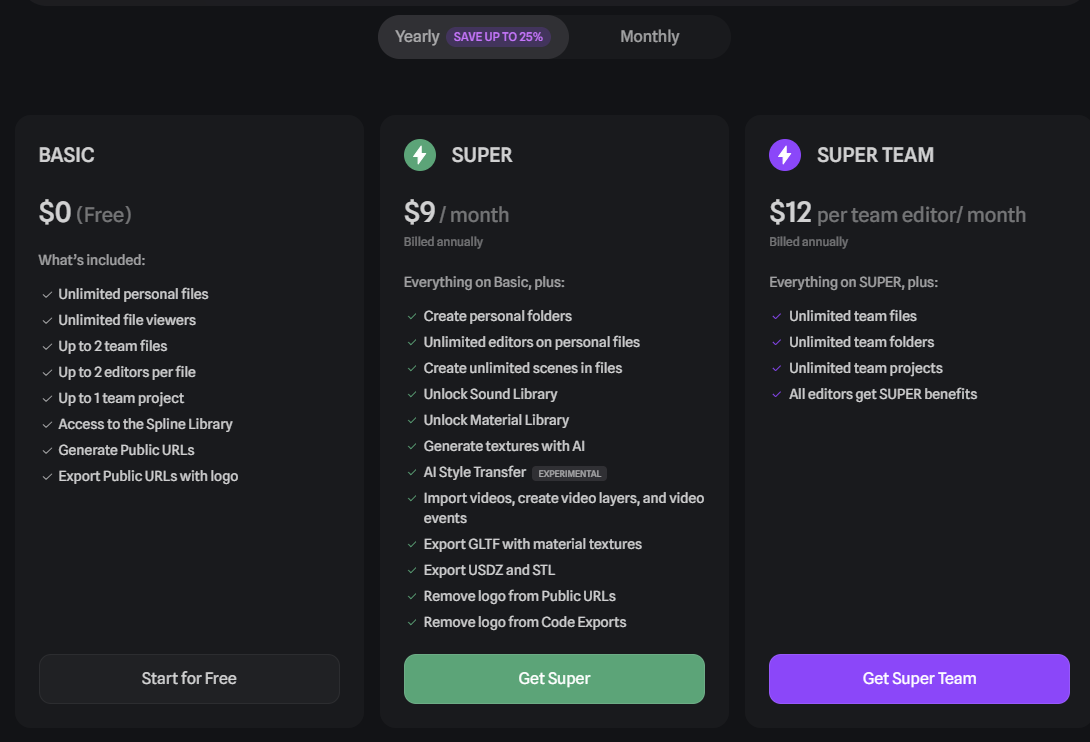1090x742 pixels.
Task: Click the green SUPER lightning bolt icon
Action: pyautogui.click(x=420, y=155)
